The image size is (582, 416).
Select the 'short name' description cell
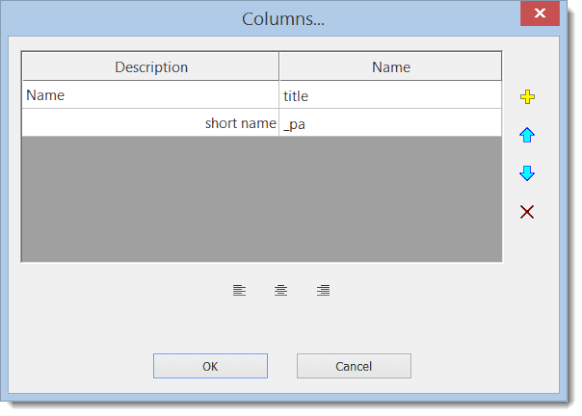(150, 123)
